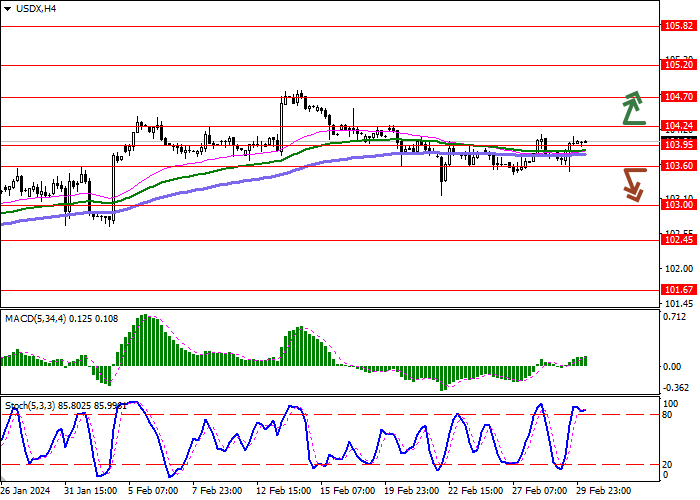700x500 pixels.
Task: Click the -0.362 MACD scale value
Action: pyautogui.click(x=676, y=388)
